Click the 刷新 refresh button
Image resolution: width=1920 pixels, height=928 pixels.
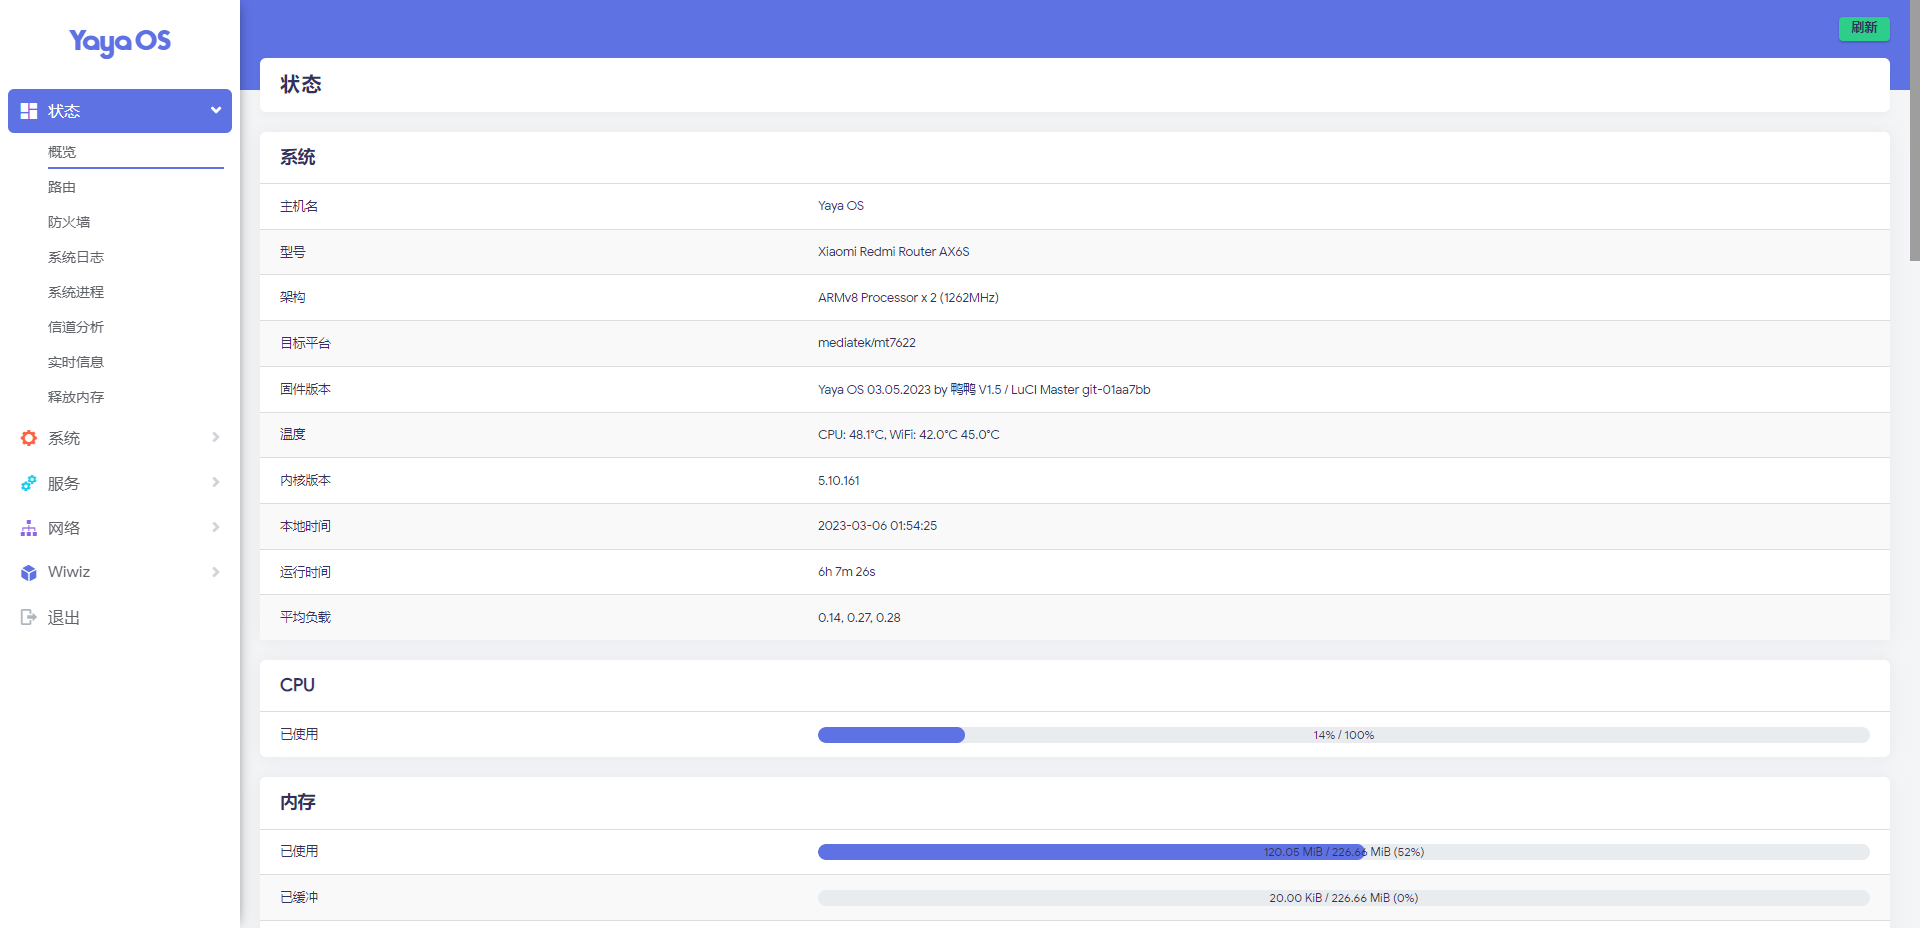(1862, 29)
